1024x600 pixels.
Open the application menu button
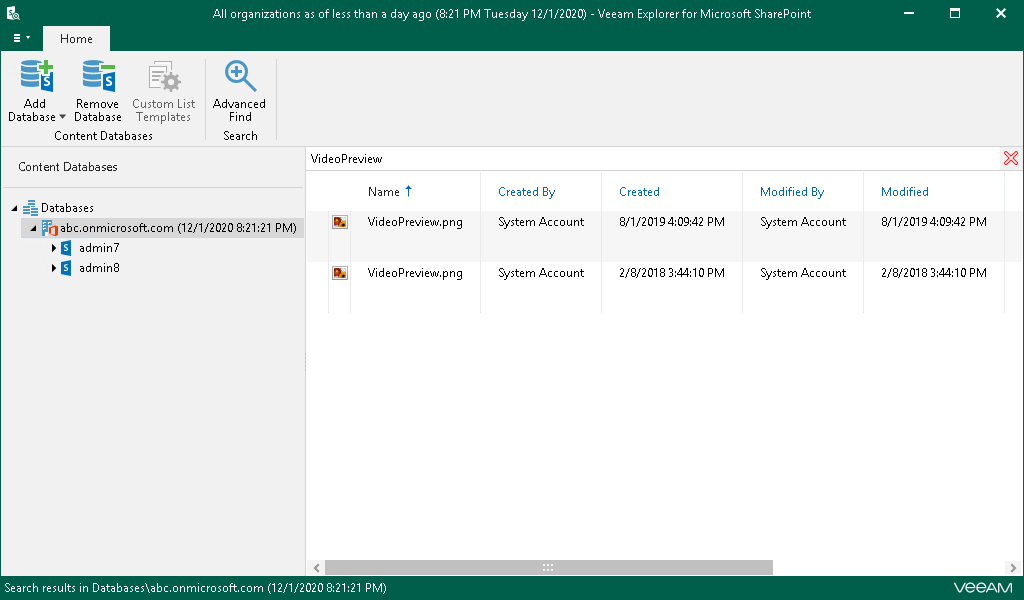[21, 39]
